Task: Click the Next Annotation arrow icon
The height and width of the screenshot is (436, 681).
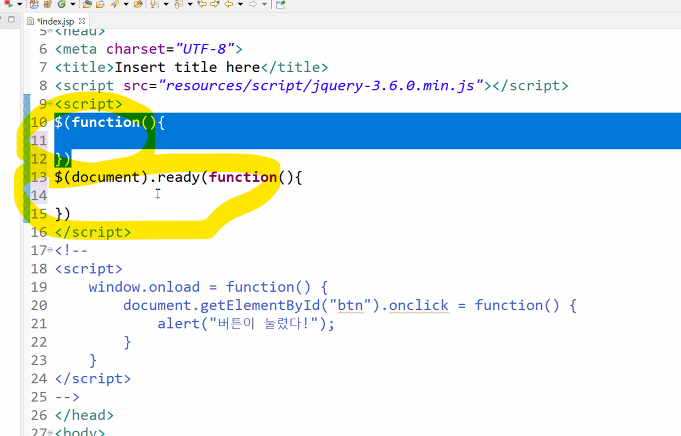Action: (153, 4)
